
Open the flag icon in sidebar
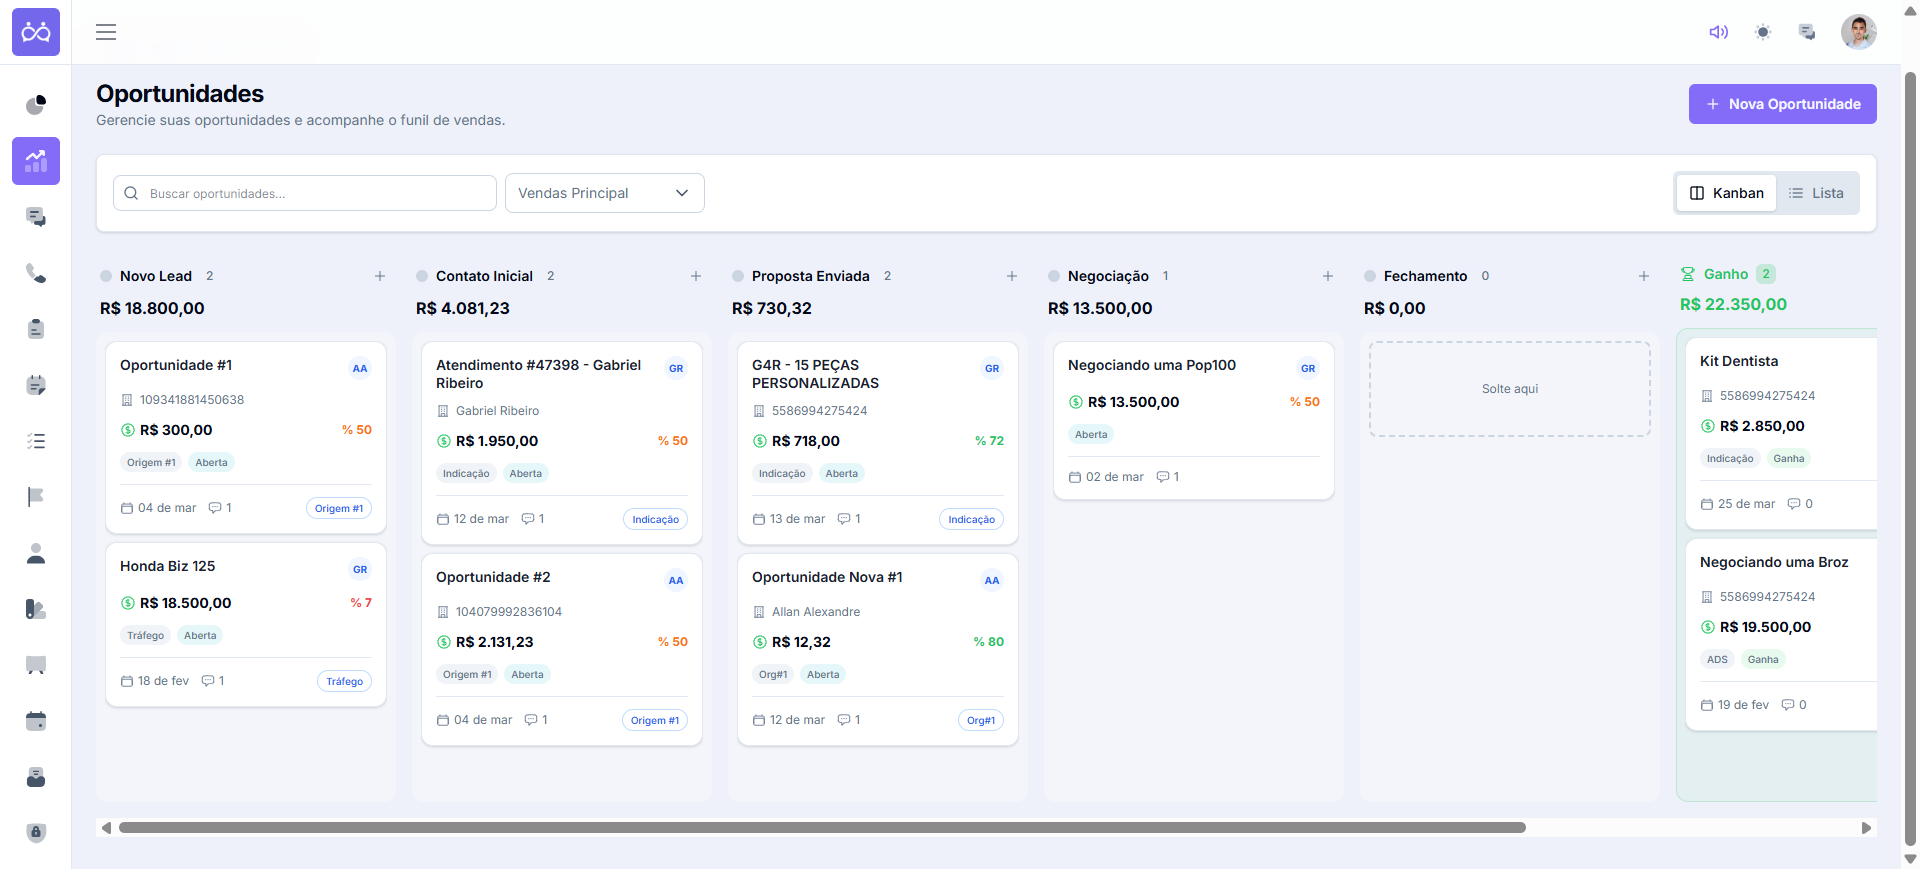pos(36,497)
